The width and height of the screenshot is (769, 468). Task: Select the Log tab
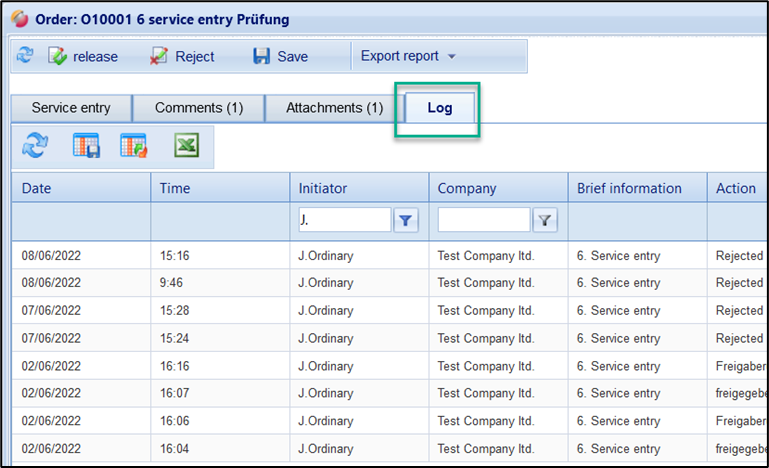coord(440,108)
